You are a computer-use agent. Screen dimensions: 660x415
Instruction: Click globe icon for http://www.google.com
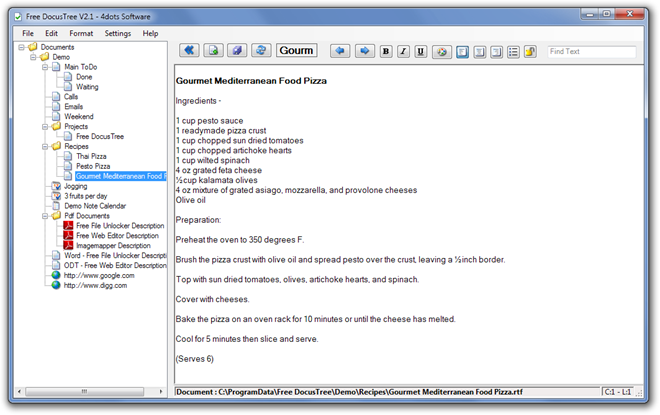56,275
